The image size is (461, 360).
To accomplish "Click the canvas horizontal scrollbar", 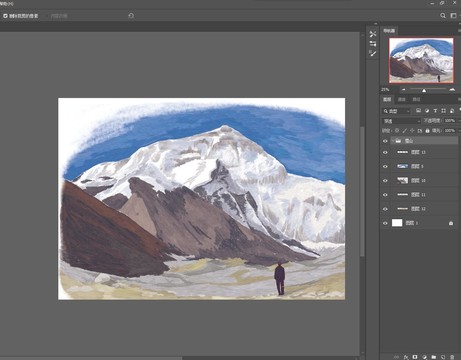I will 91,358.
